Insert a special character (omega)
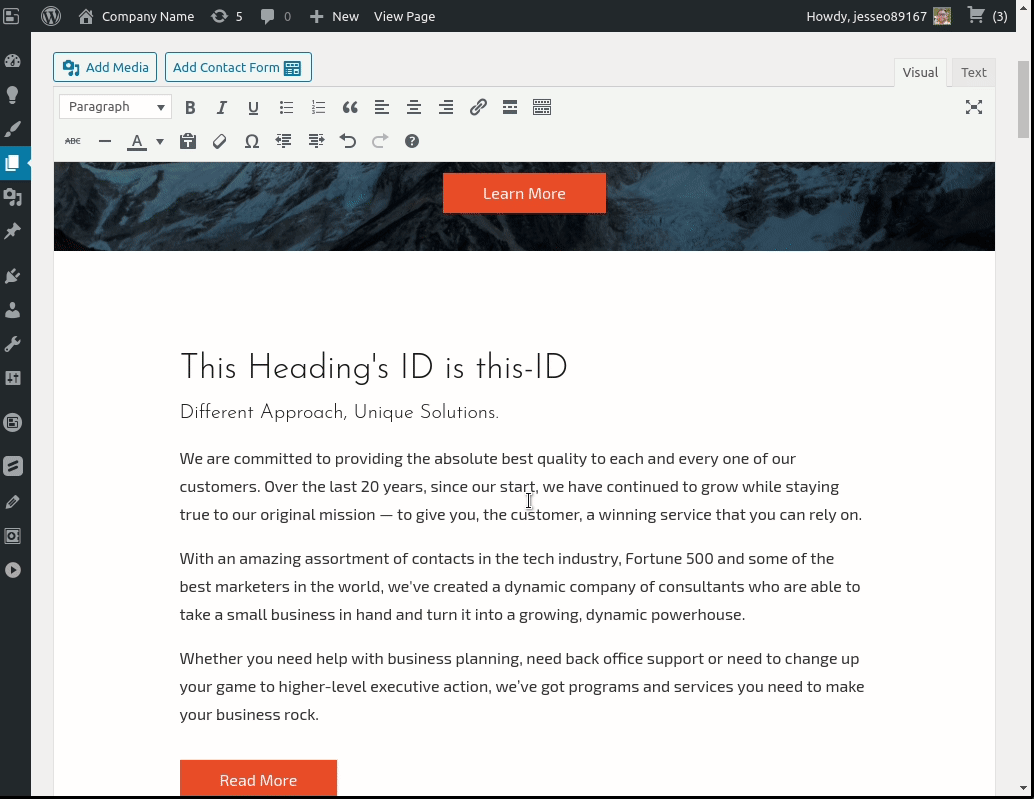 tap(252, 141)
